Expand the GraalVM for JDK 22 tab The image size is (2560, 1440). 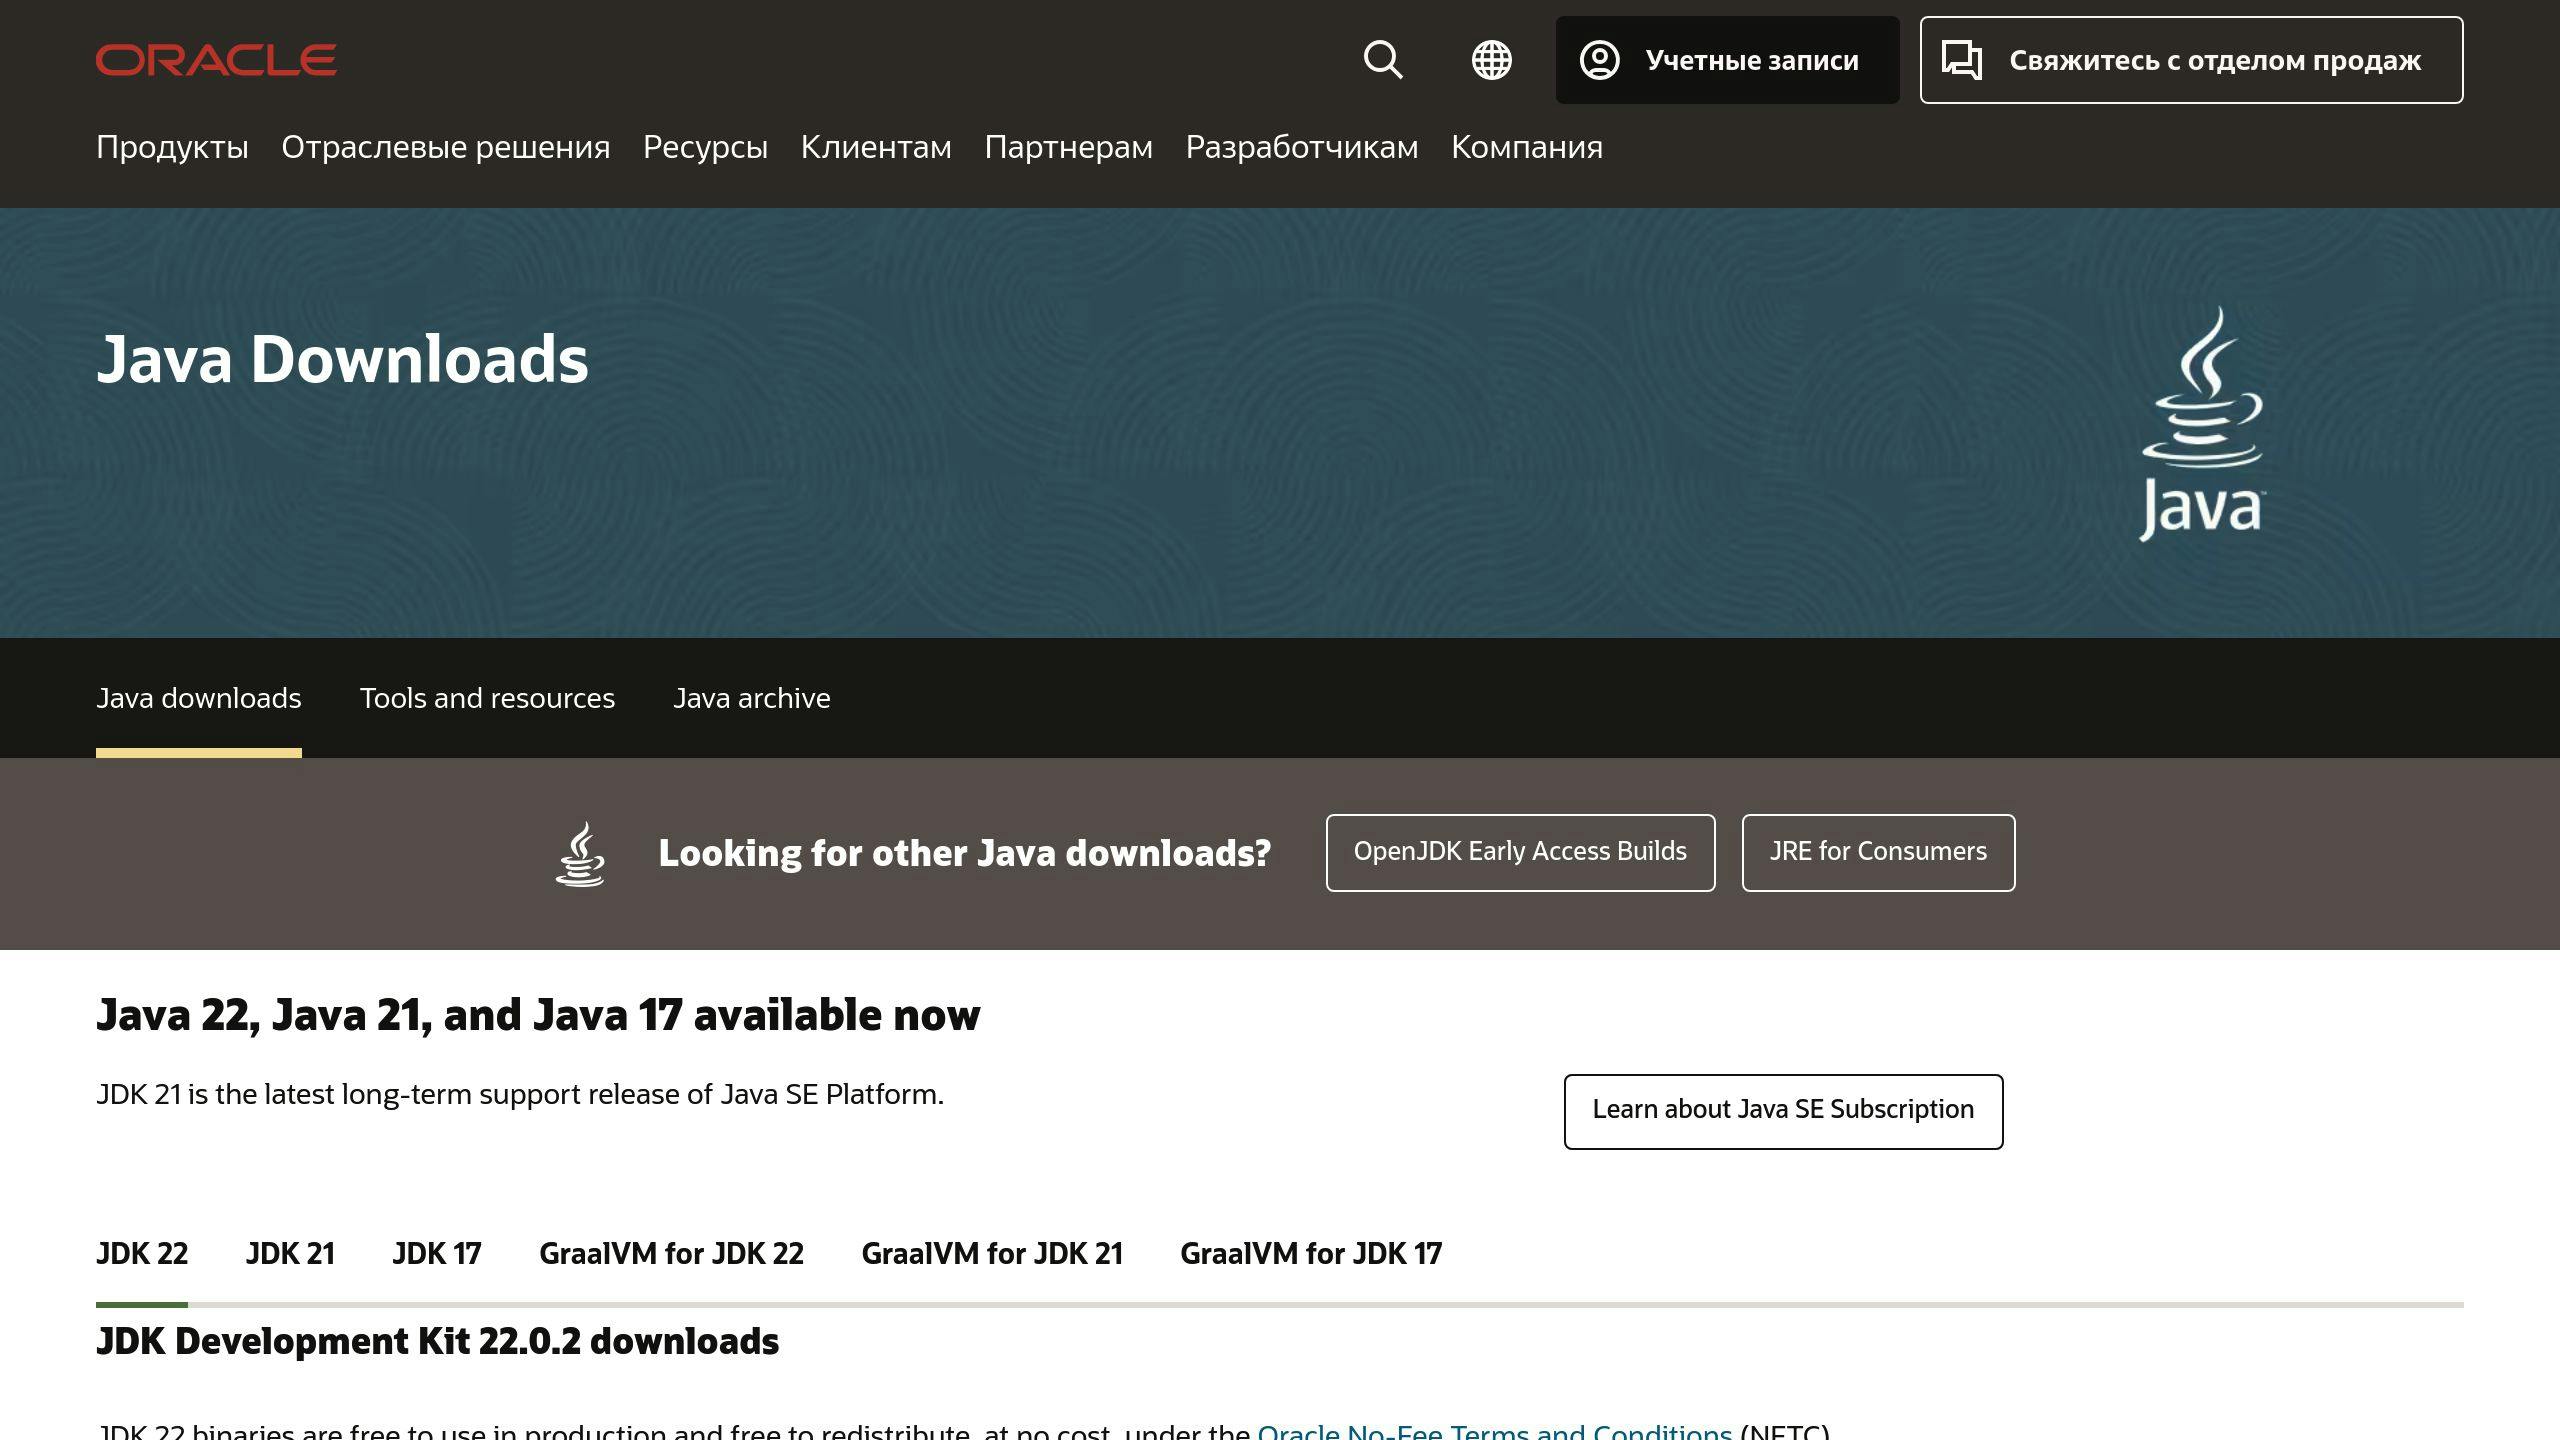670,1252
